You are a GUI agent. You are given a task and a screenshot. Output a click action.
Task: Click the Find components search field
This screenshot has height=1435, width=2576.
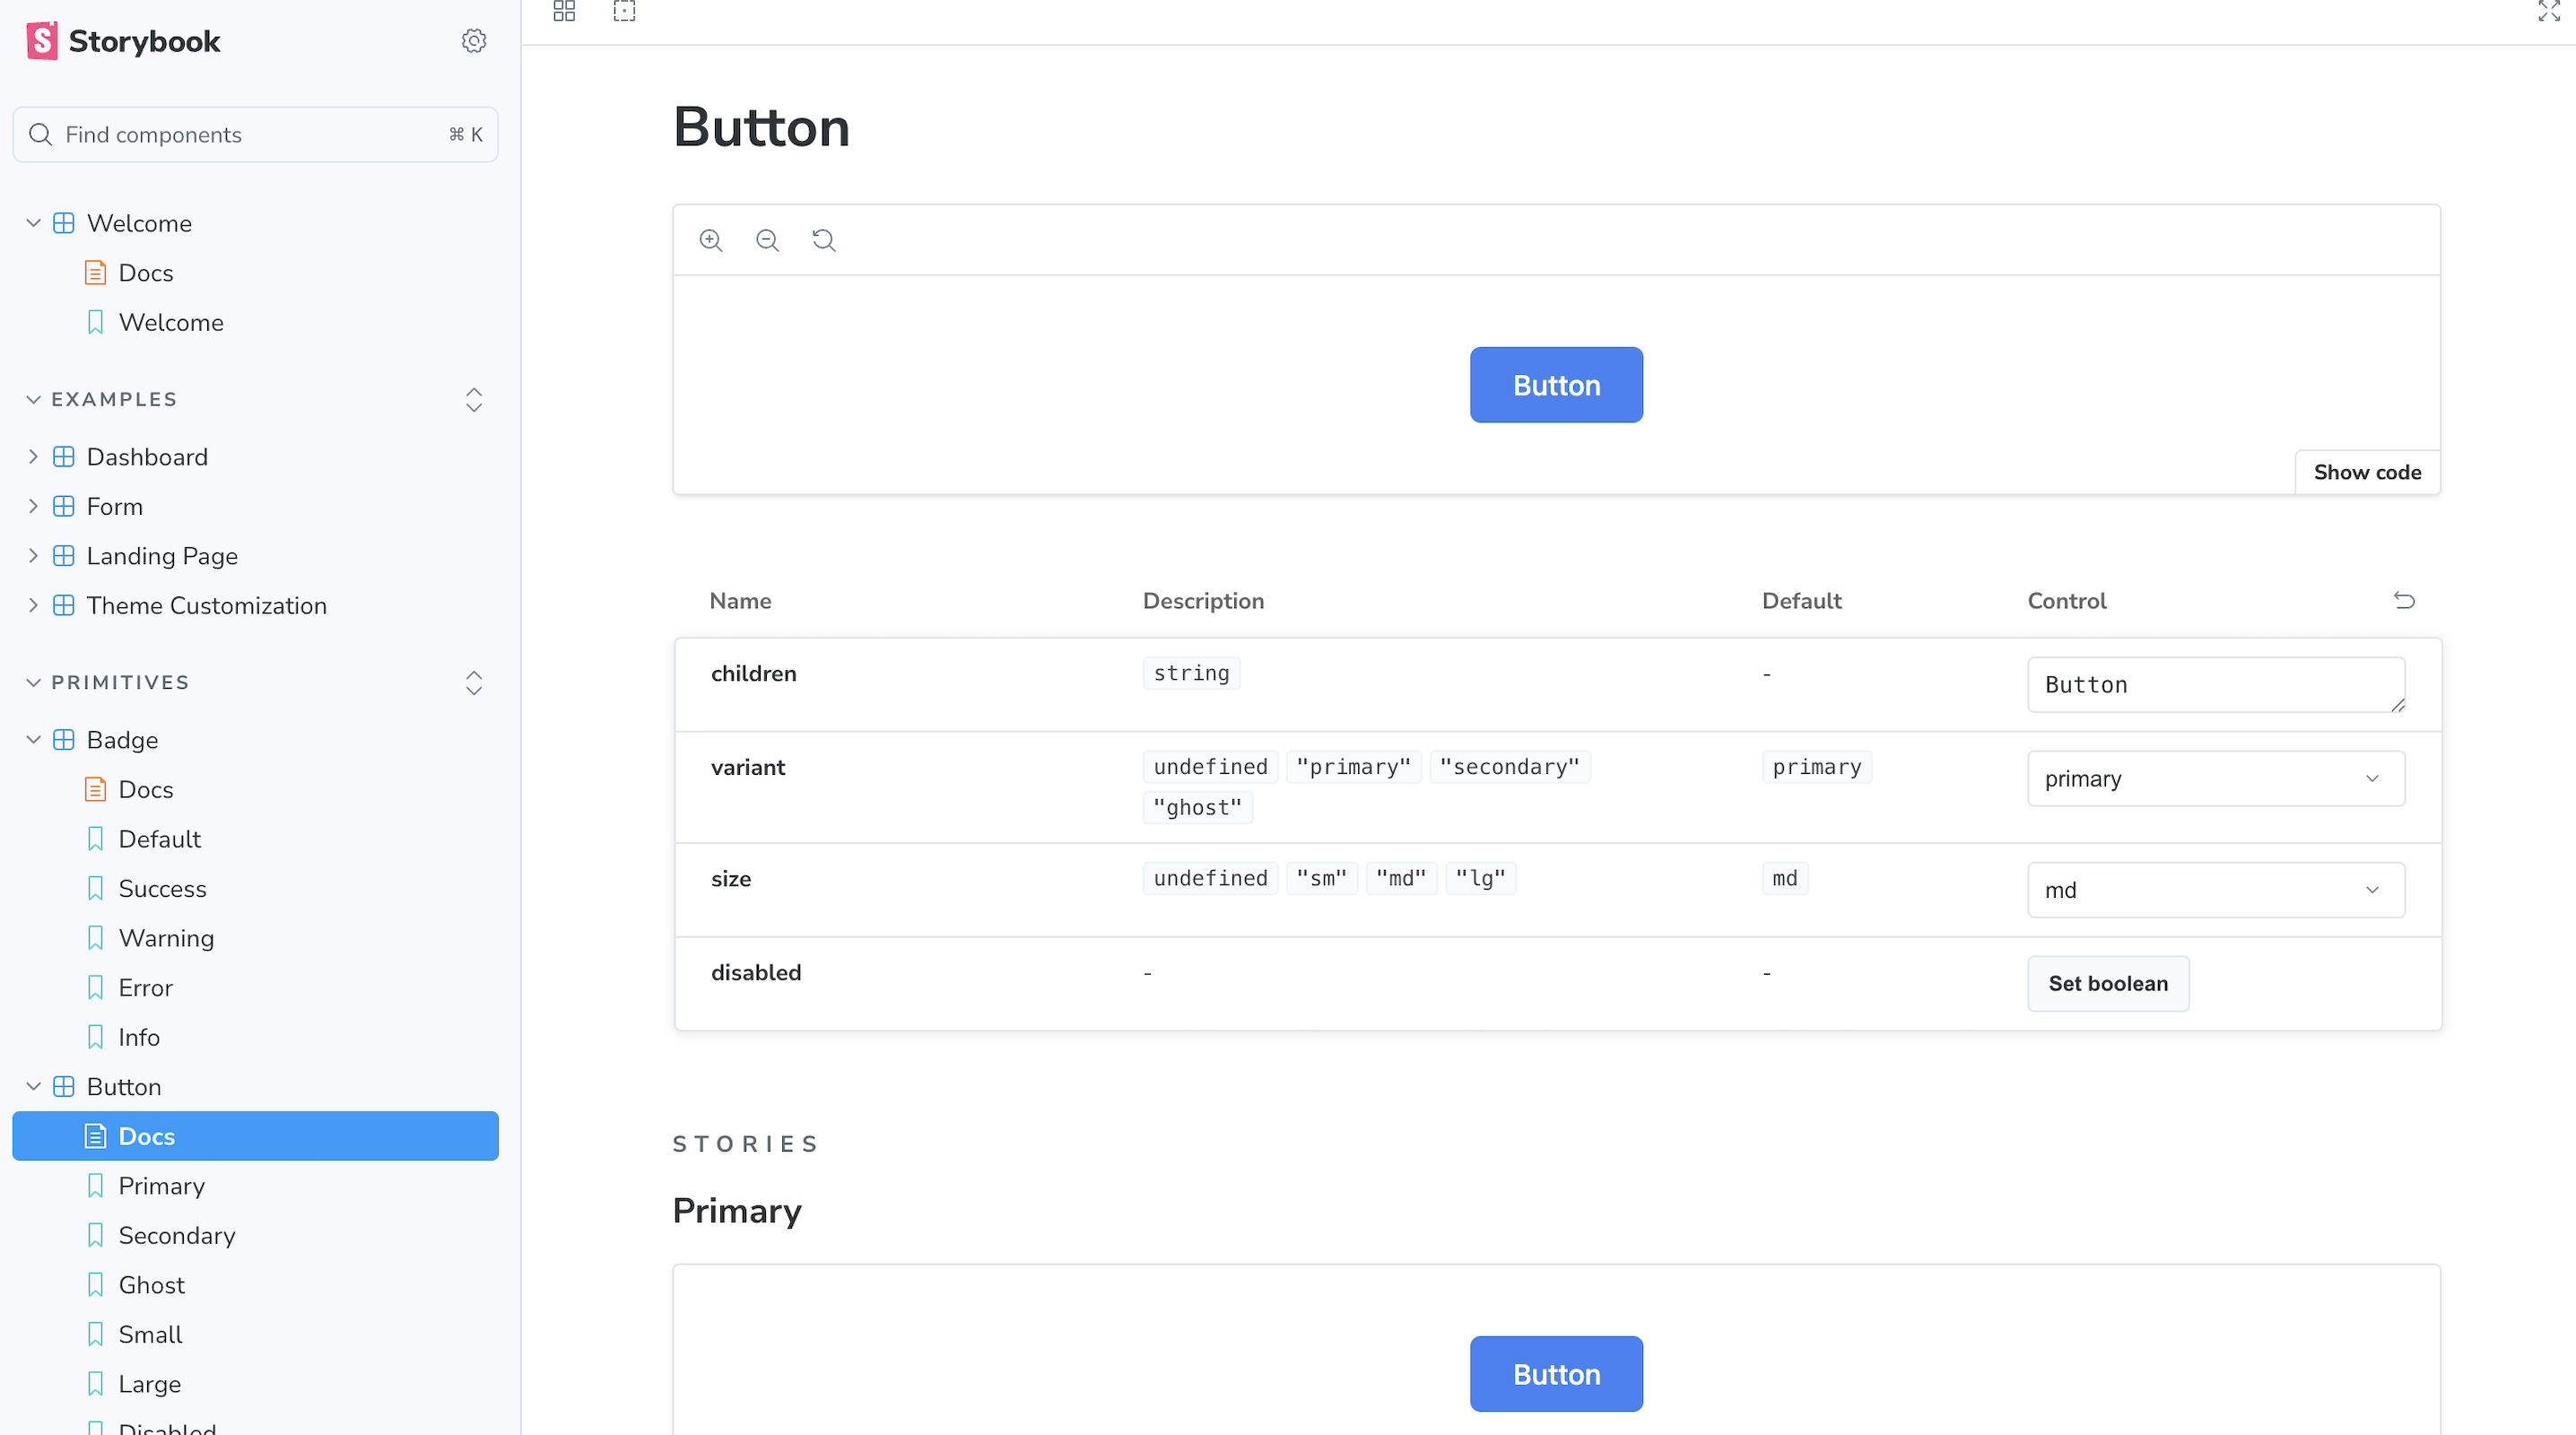(x=255, y=134)
